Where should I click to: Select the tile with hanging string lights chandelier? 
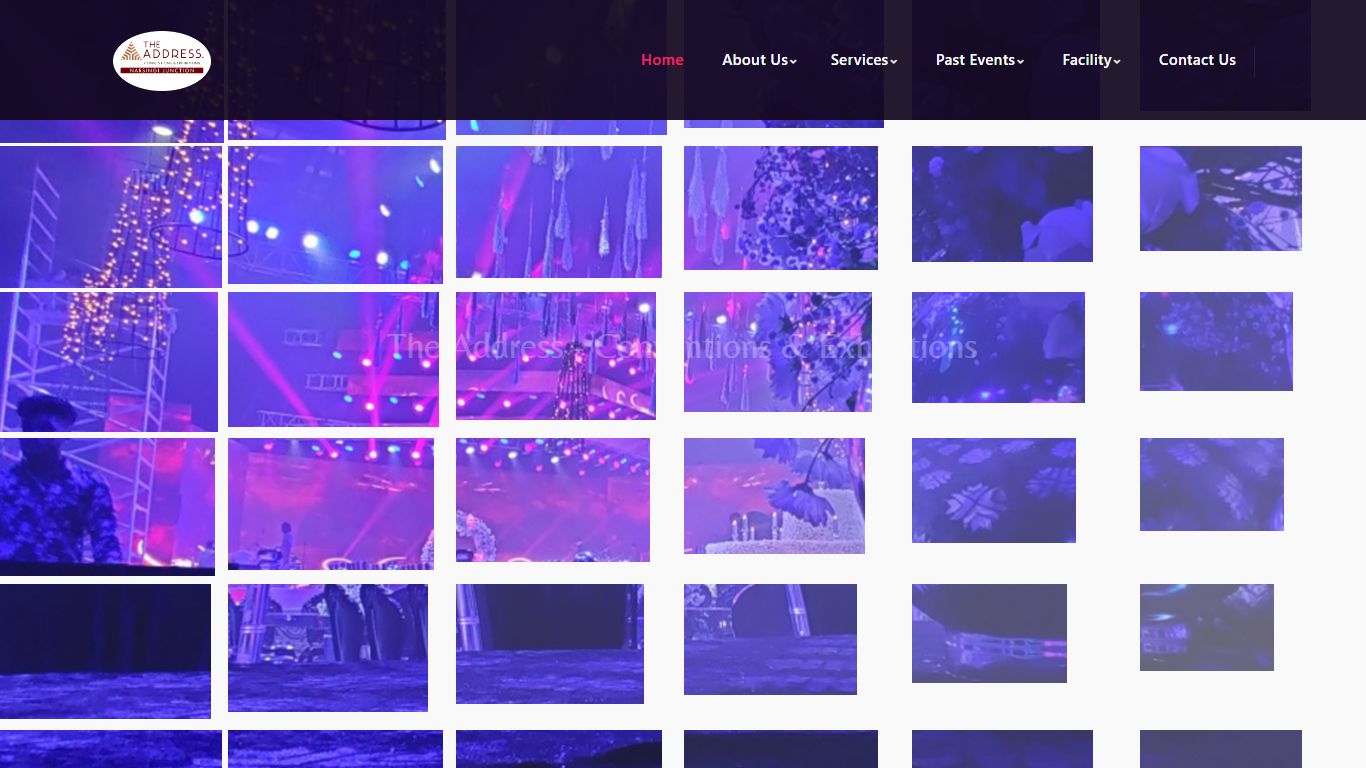111,217
